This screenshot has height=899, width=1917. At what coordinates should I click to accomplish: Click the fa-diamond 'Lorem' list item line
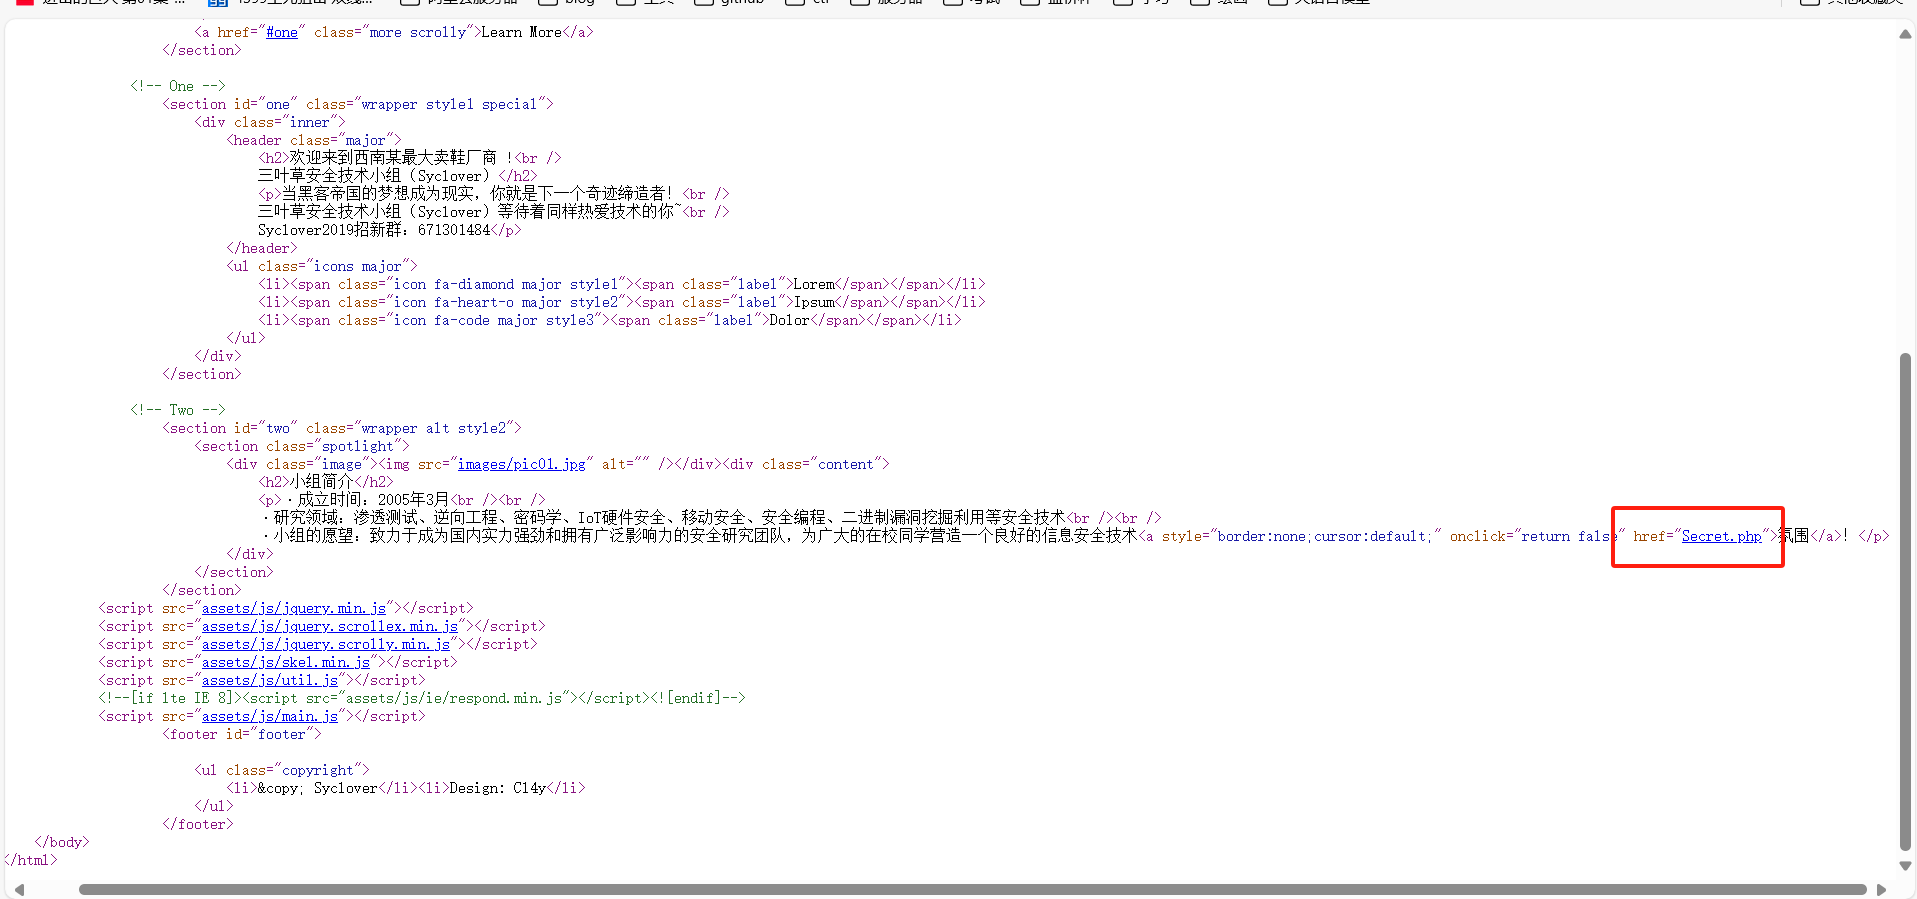(x=622, y=284)
